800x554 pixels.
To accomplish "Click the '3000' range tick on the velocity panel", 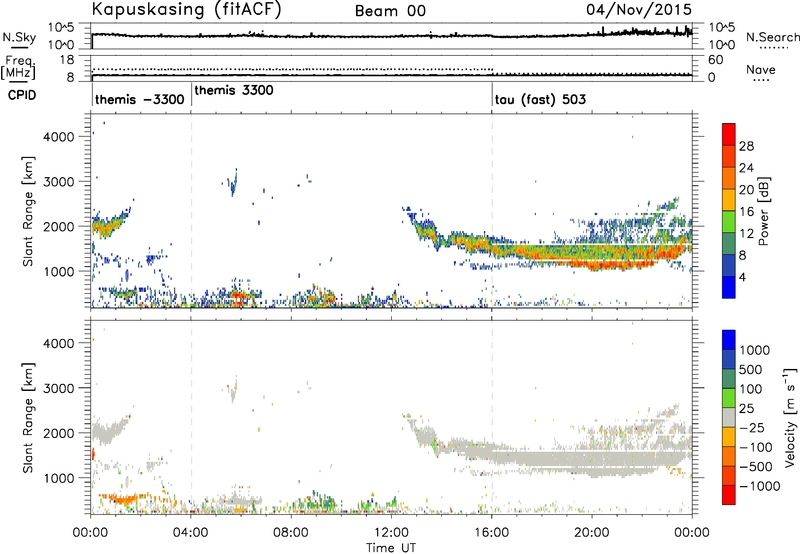I will pos(59,388).
